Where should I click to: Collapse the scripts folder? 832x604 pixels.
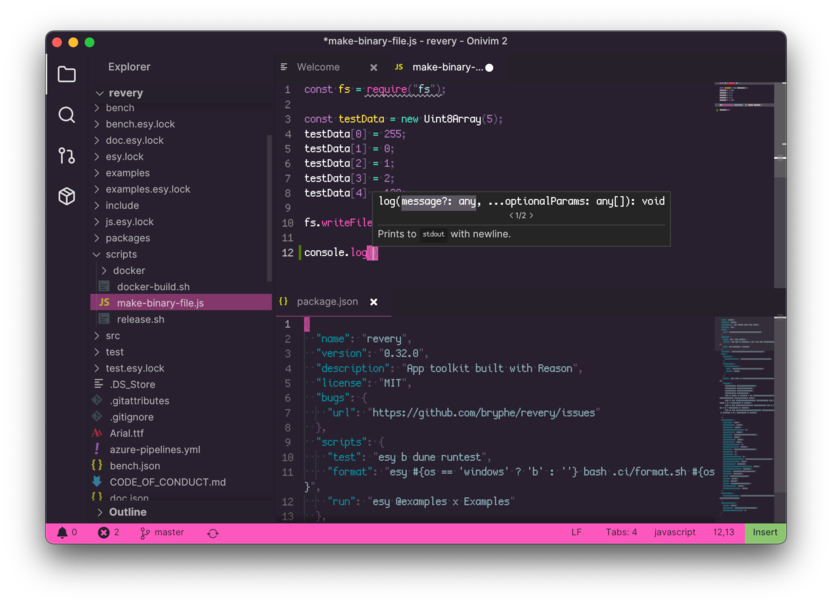[97, 254]
